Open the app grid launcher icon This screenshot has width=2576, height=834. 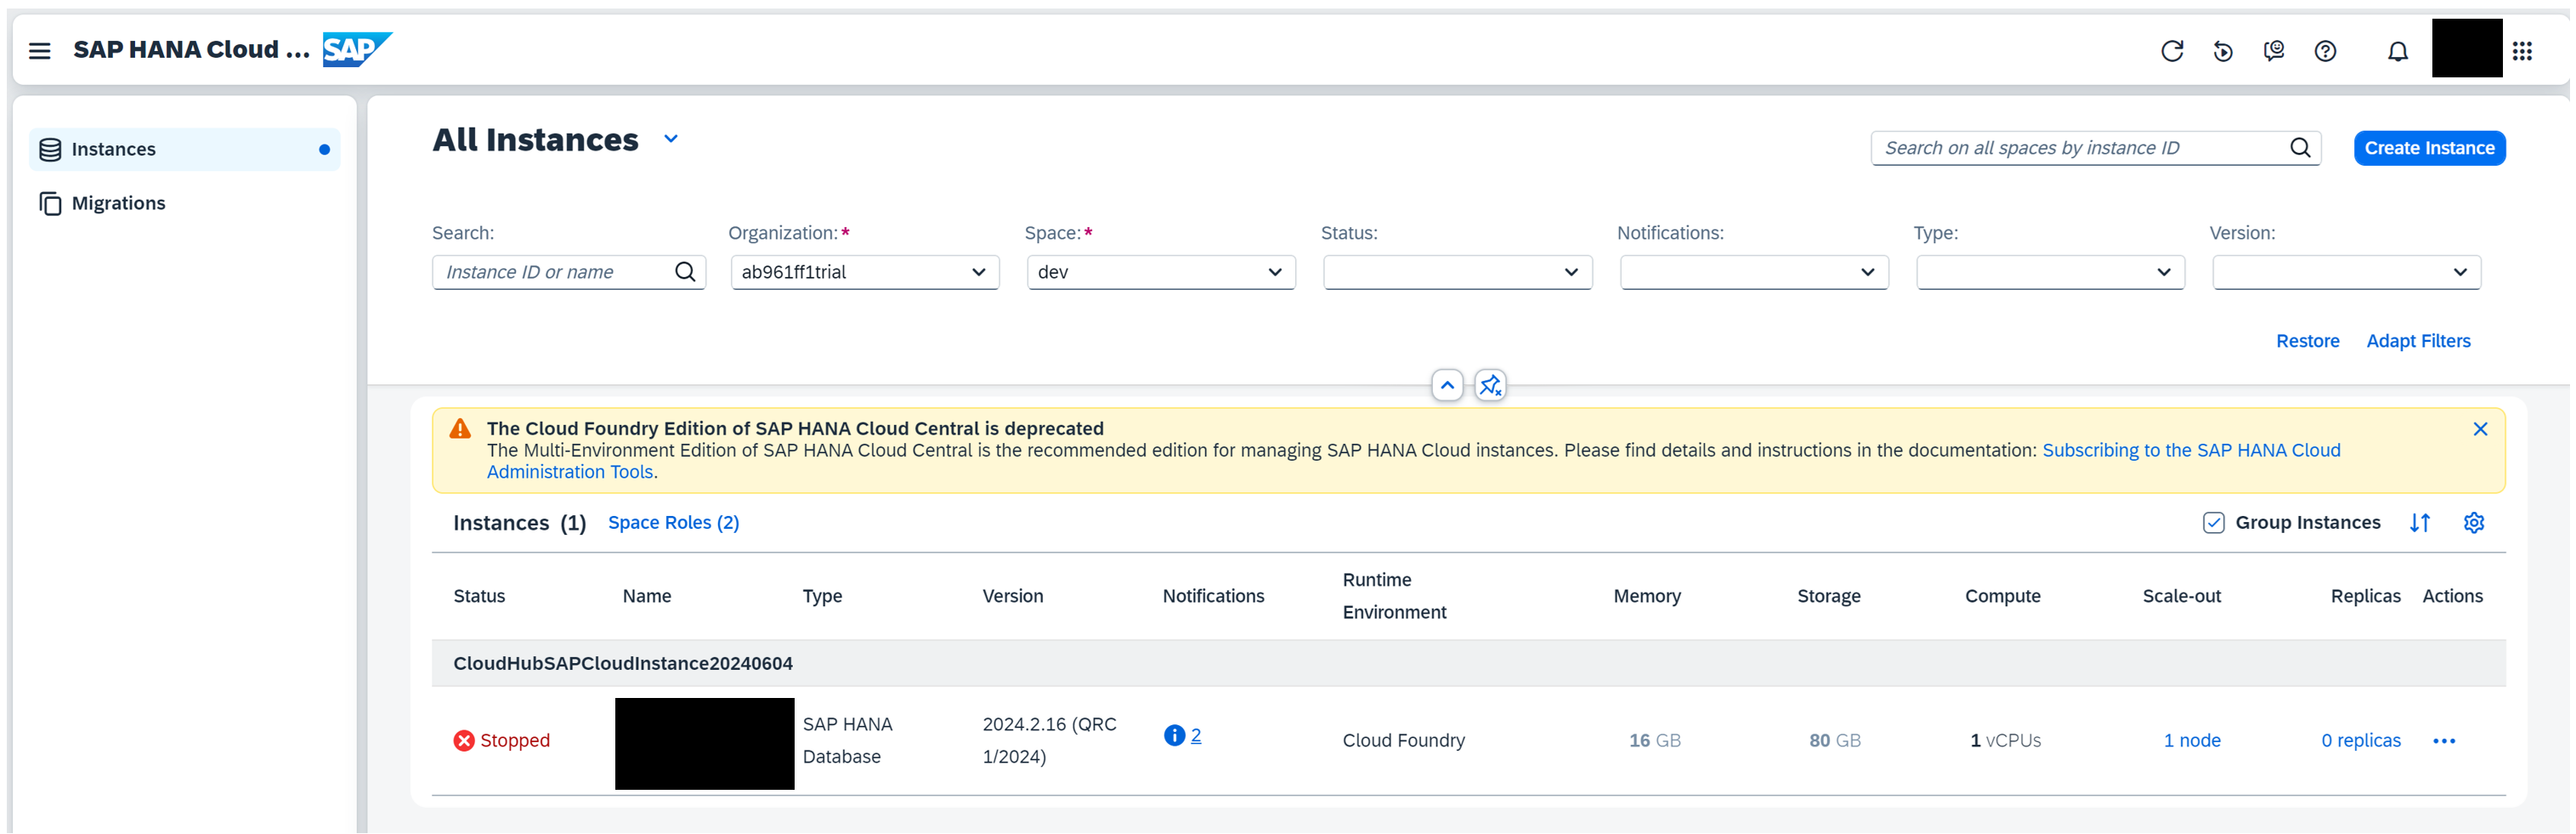(2522, 51)
